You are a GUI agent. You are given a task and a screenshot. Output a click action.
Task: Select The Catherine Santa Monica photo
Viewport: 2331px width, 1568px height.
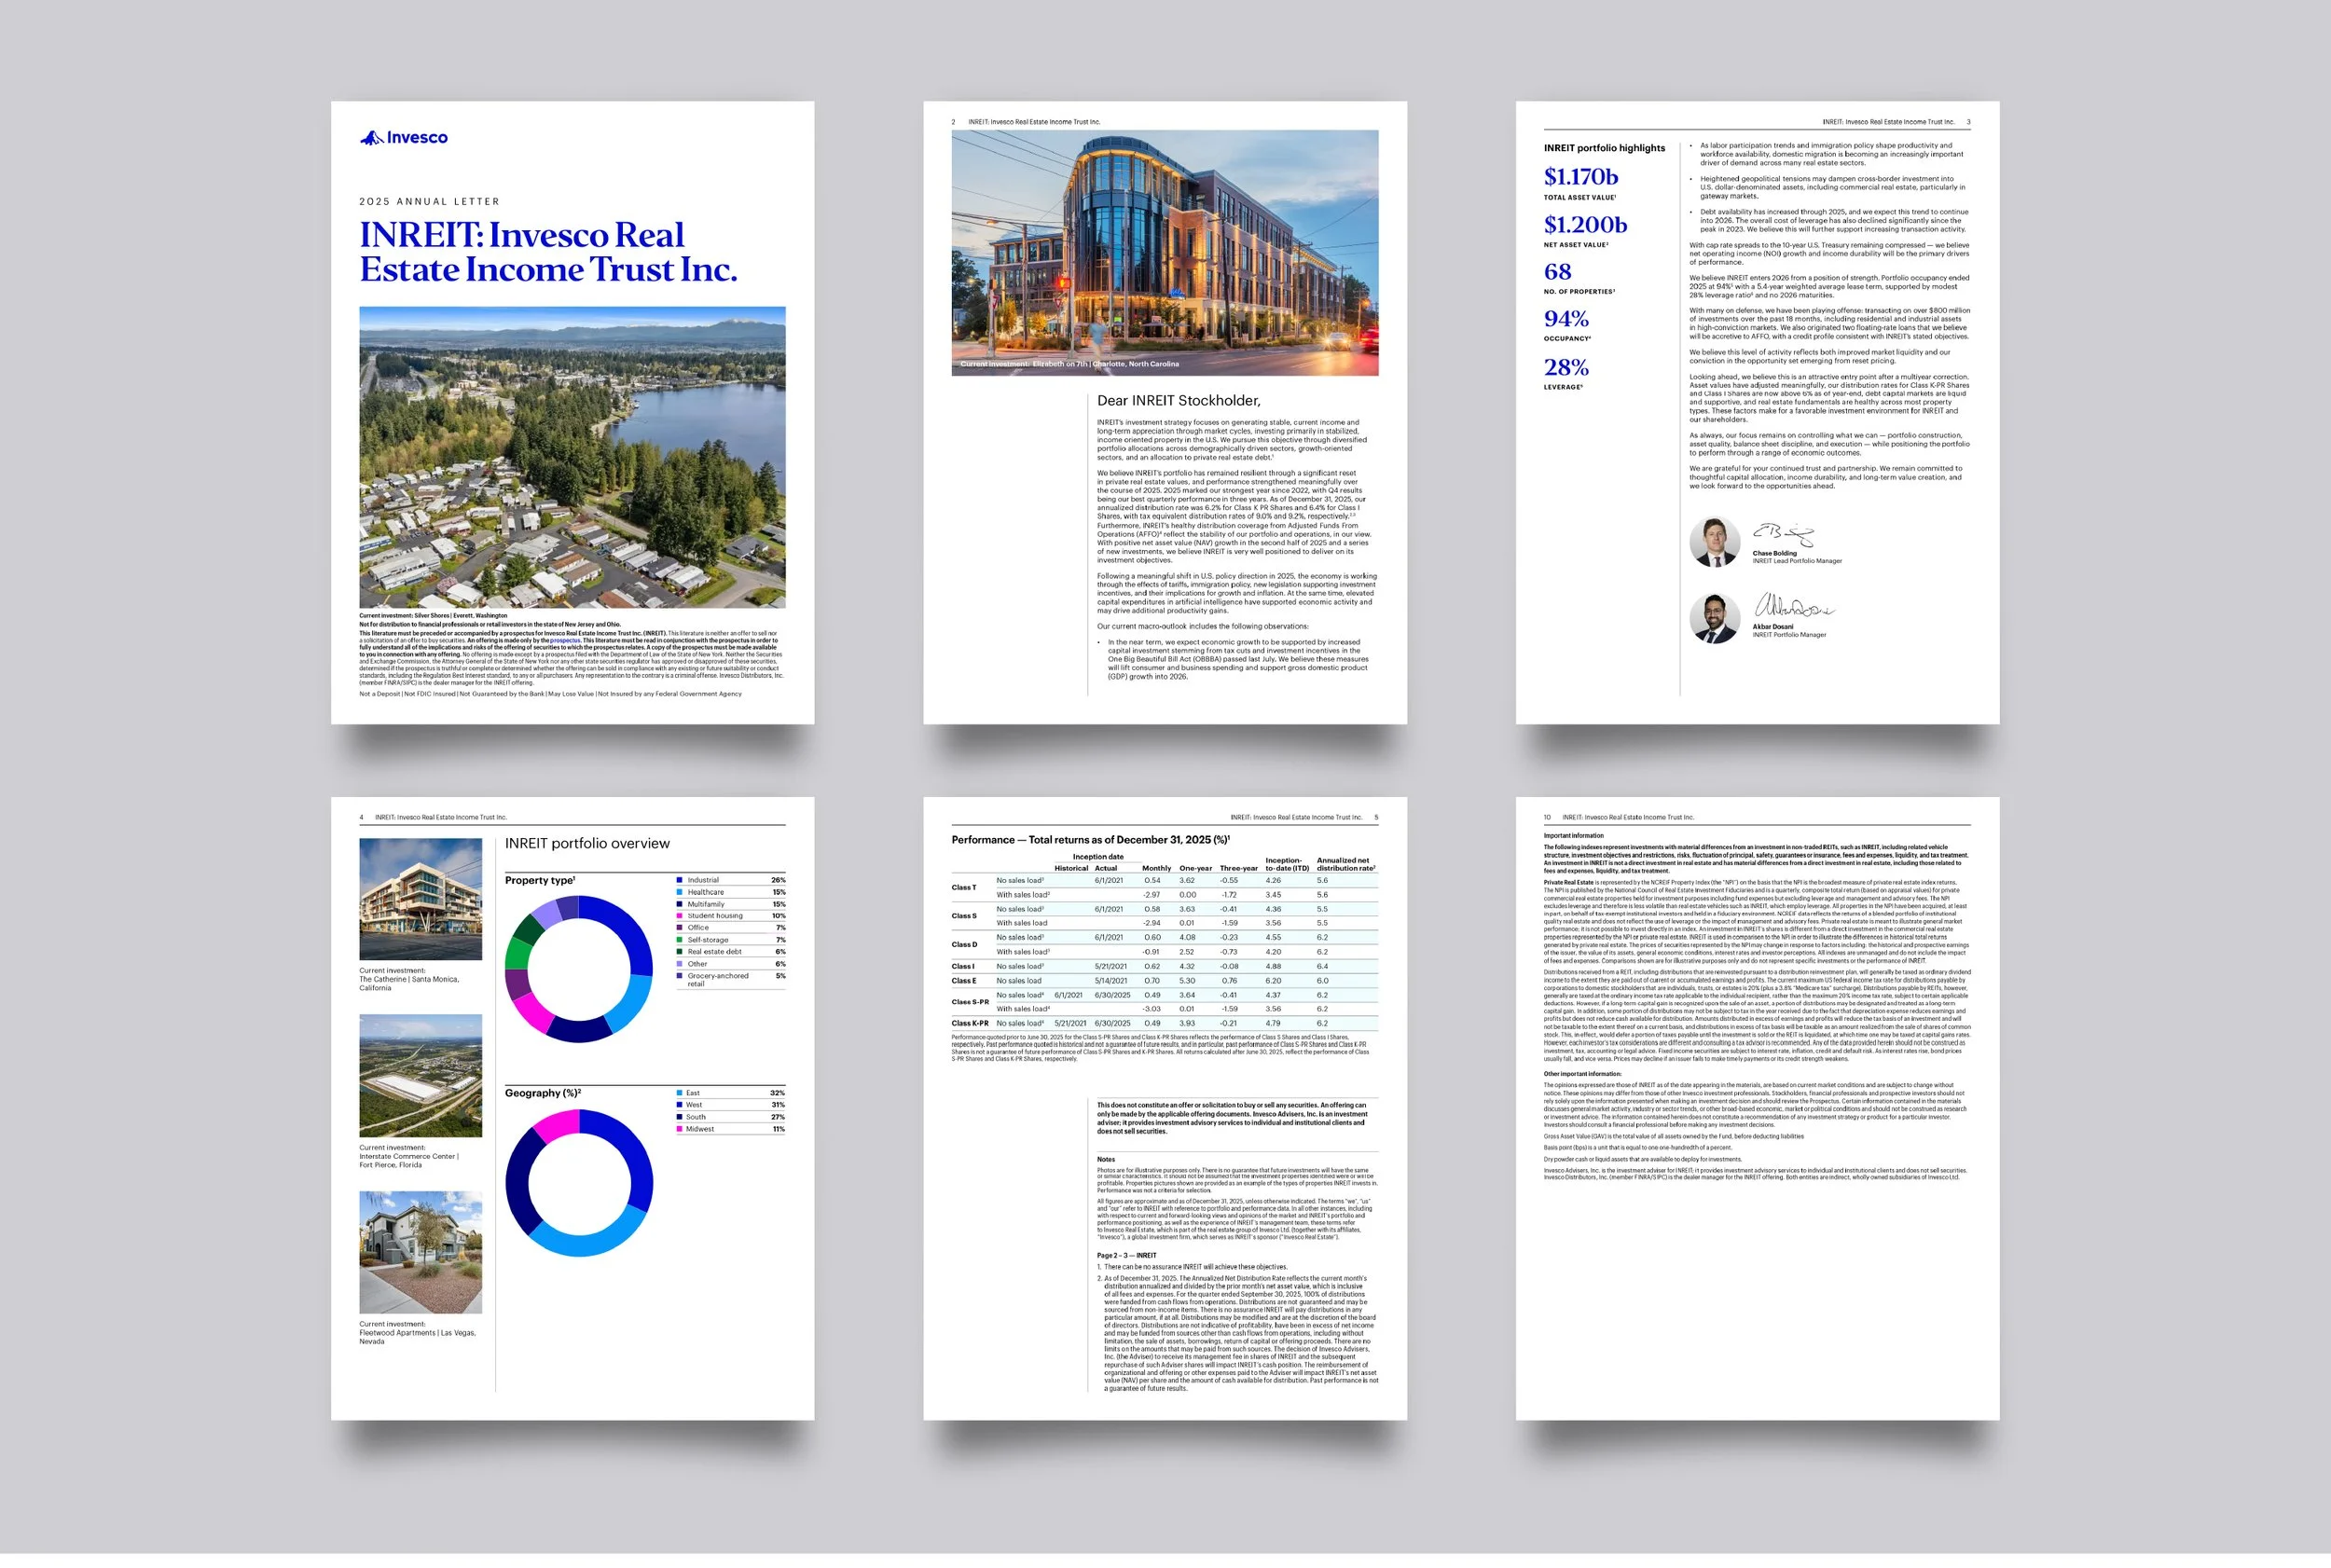coord(420,899)
